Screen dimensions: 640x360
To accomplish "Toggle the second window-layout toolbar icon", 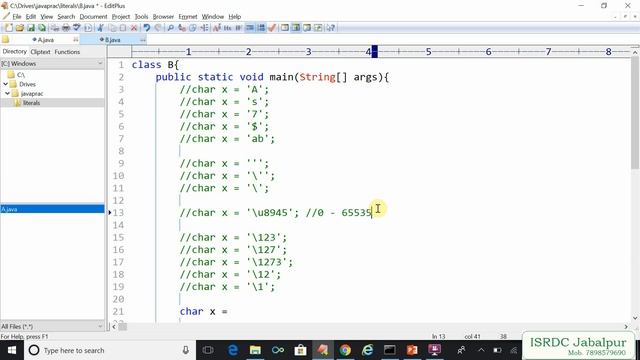I will coord(296,28).
